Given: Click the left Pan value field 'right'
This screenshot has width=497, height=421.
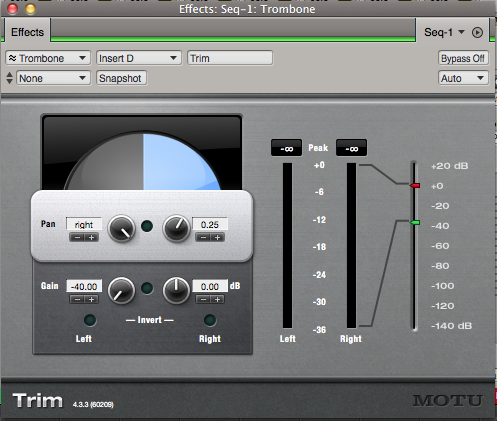Looking at the screenshot, I should click(x=84, y=224).
